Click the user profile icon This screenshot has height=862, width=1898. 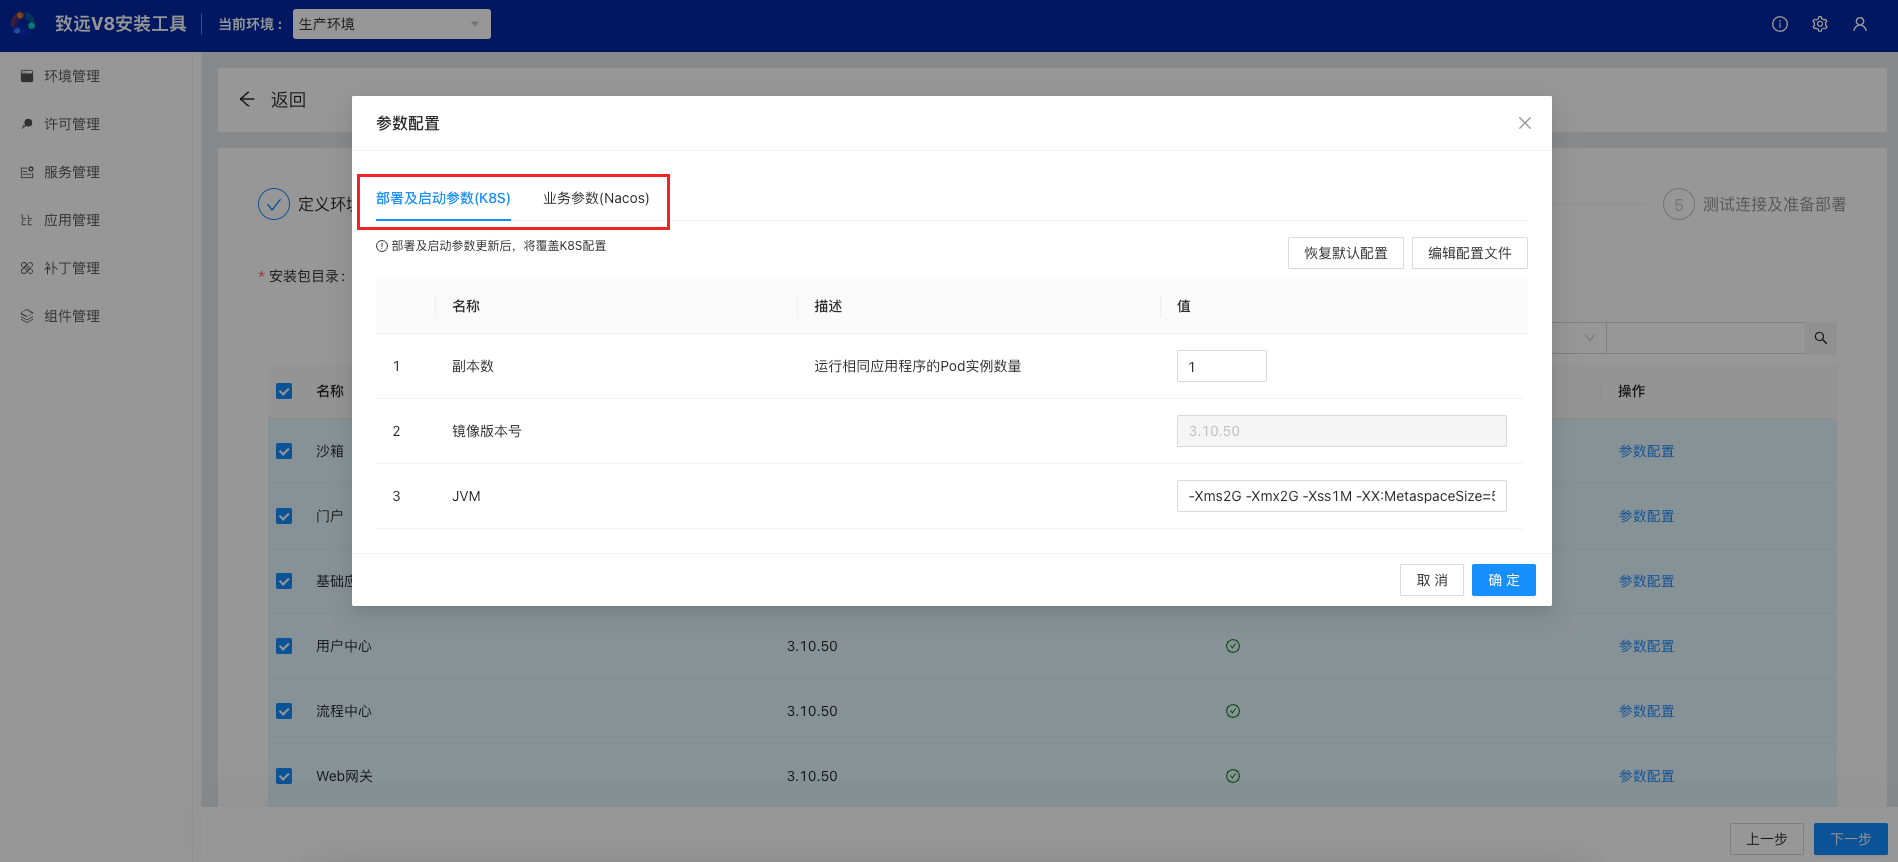(1859, 24)
